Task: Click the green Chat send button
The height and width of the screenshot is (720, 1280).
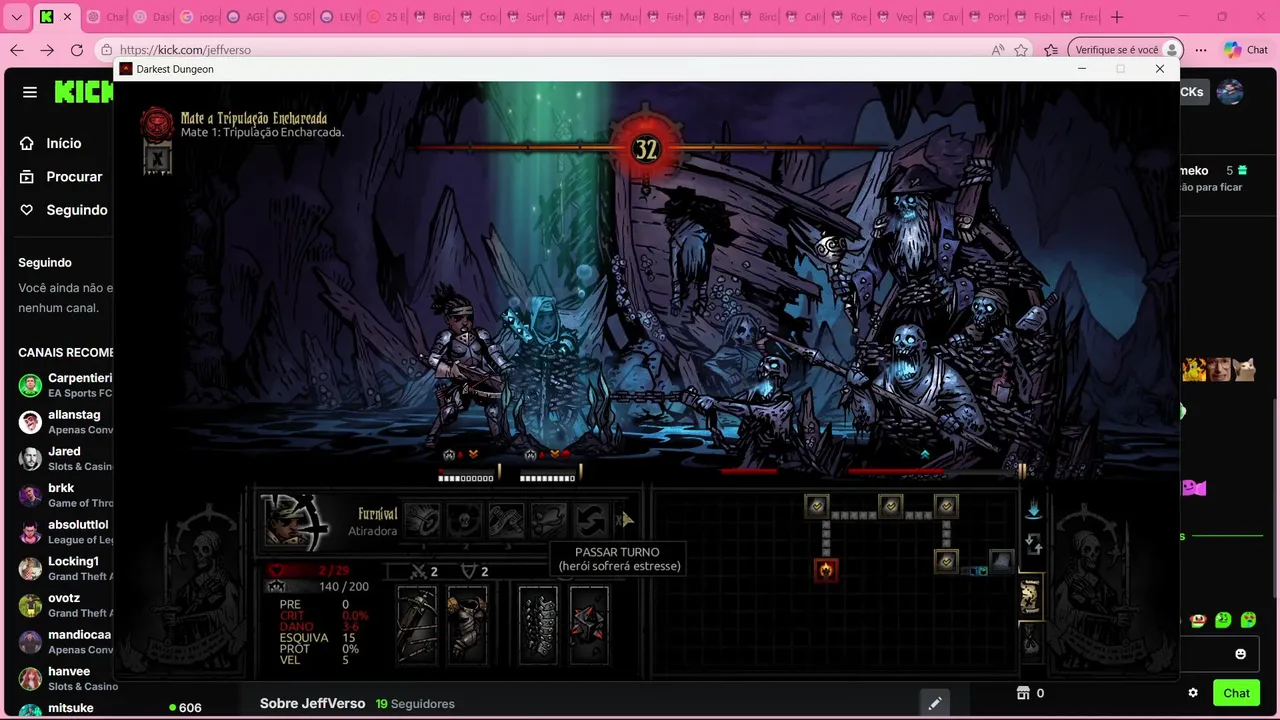Action: tap(1236, 693)
